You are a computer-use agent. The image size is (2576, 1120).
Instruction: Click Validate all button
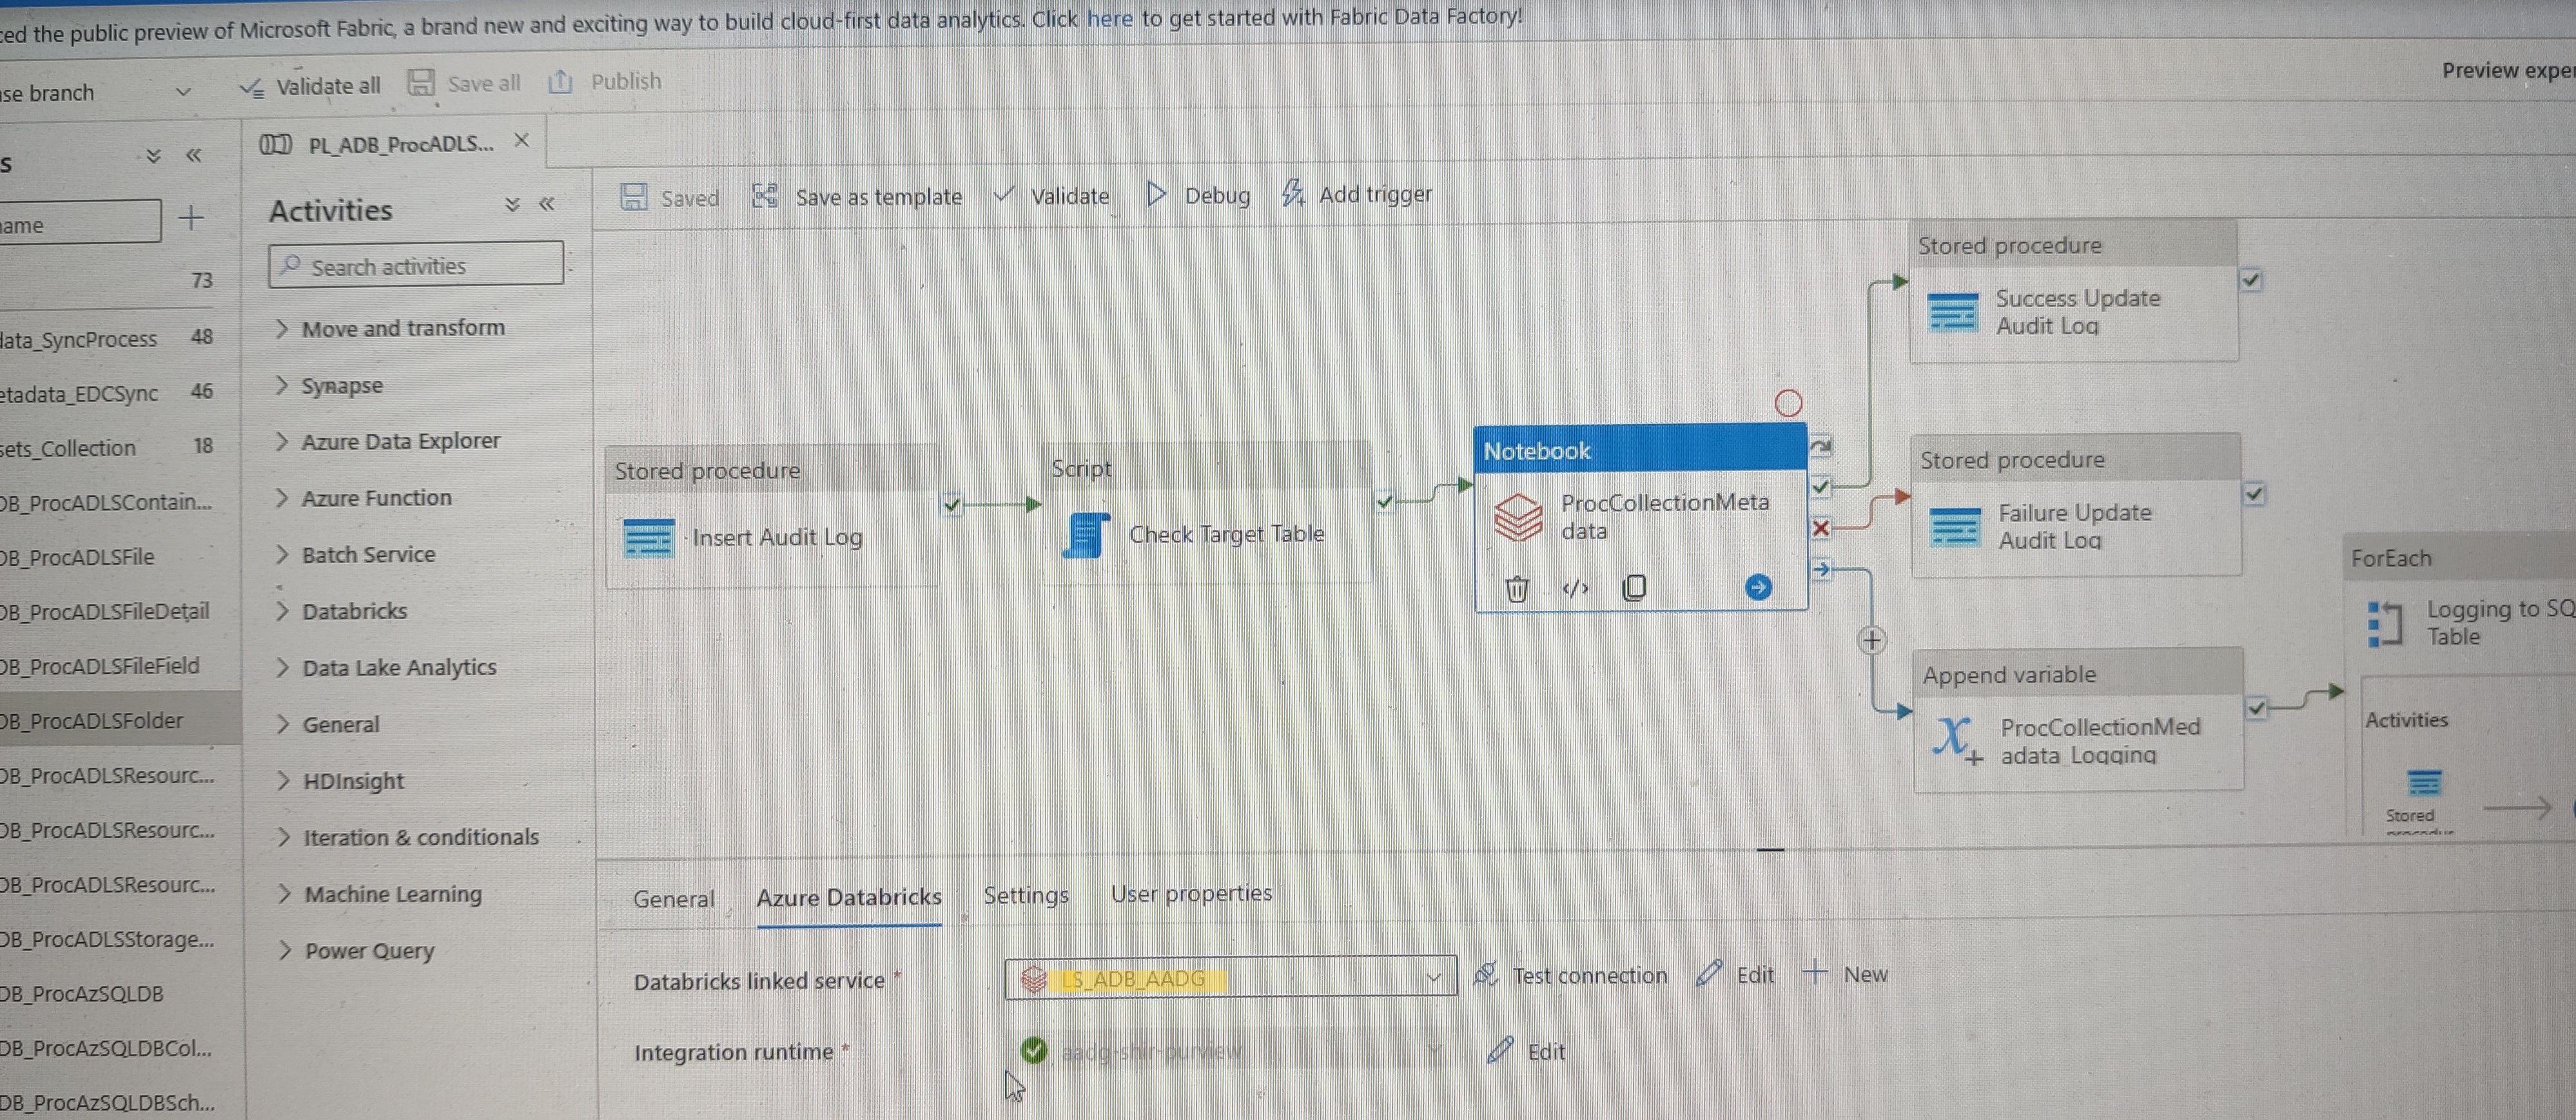311,86
